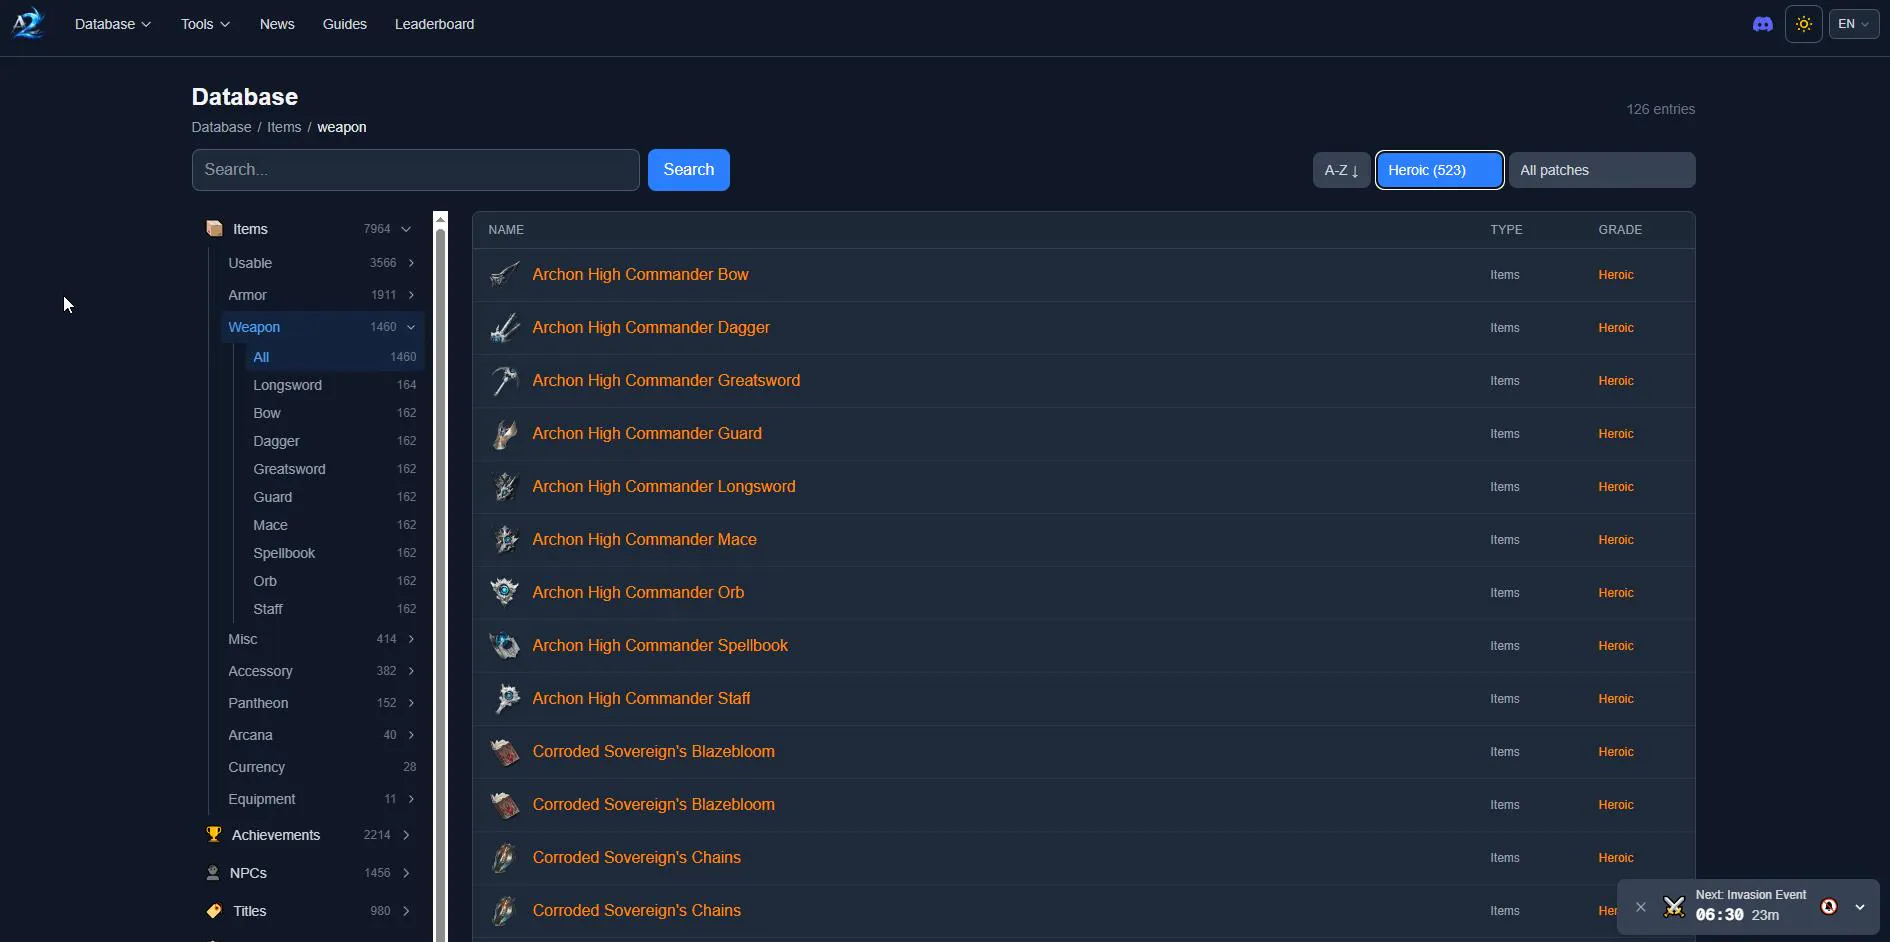
Task: Click the Archon High Commander Staff icon
Action: [505, 698]
